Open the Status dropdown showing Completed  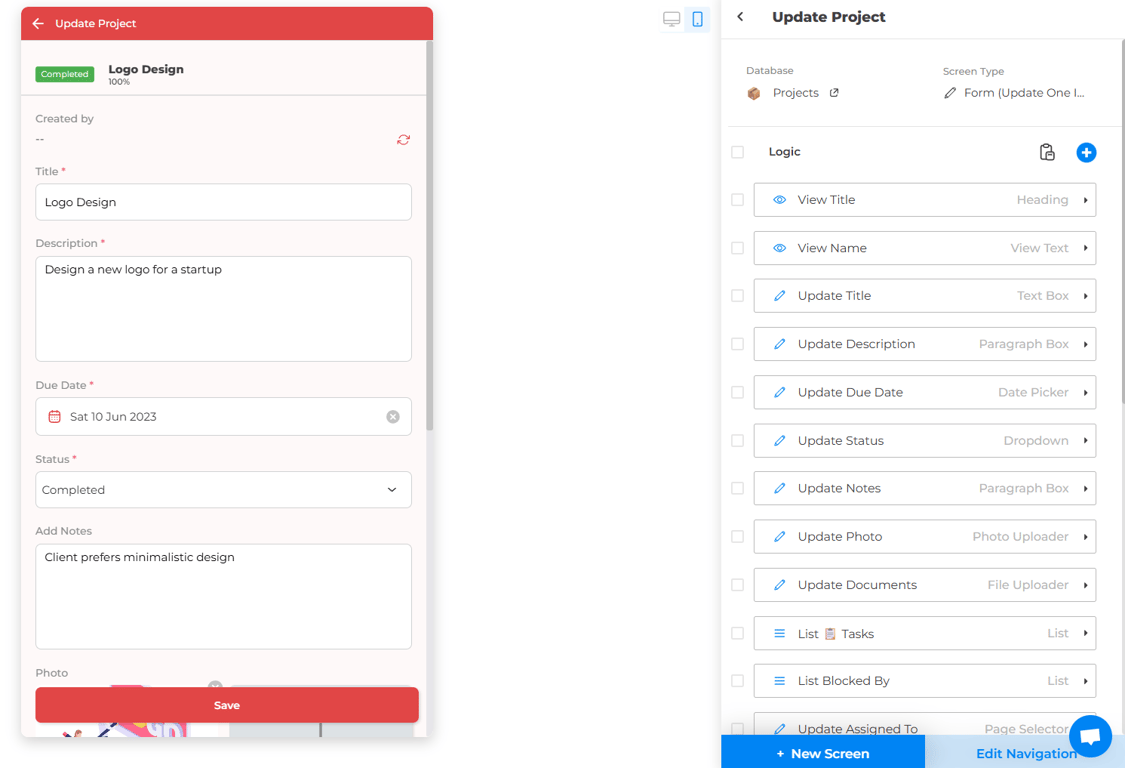click(x=223, y=490)
